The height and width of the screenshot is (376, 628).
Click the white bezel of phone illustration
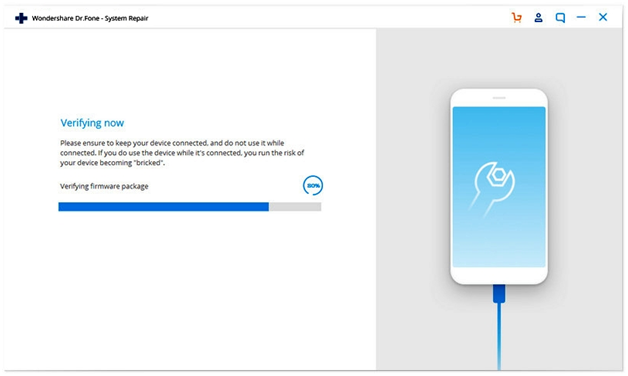(x=499, y=275)
